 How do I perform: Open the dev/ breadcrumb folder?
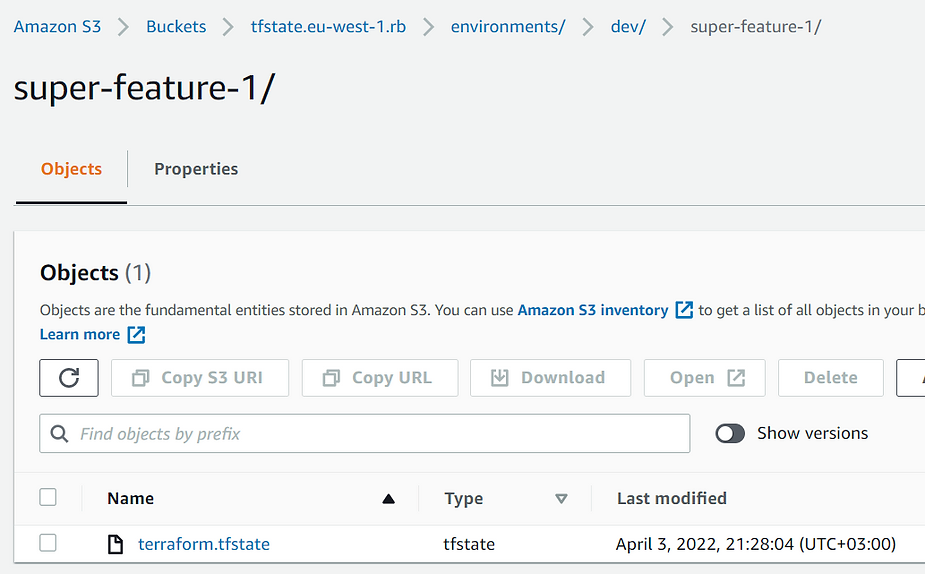628,27
